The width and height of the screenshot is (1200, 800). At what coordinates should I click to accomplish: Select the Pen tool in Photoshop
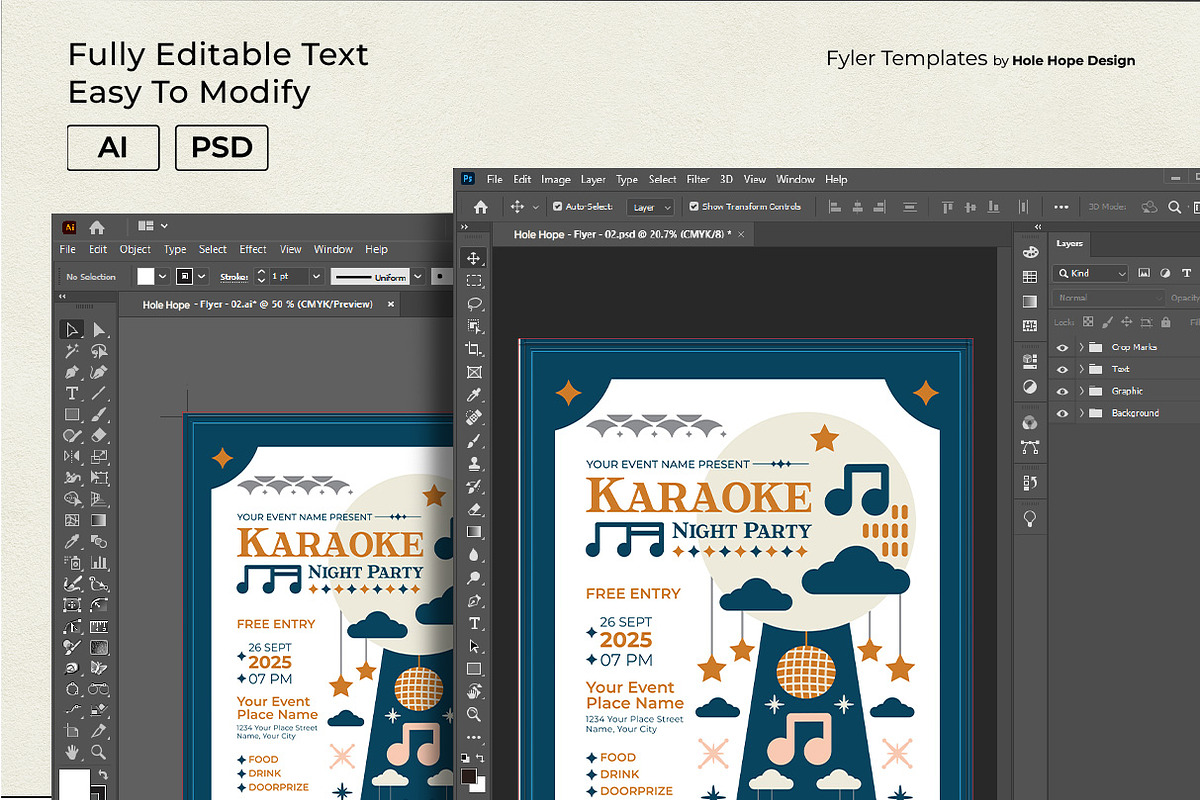[474, 601]
